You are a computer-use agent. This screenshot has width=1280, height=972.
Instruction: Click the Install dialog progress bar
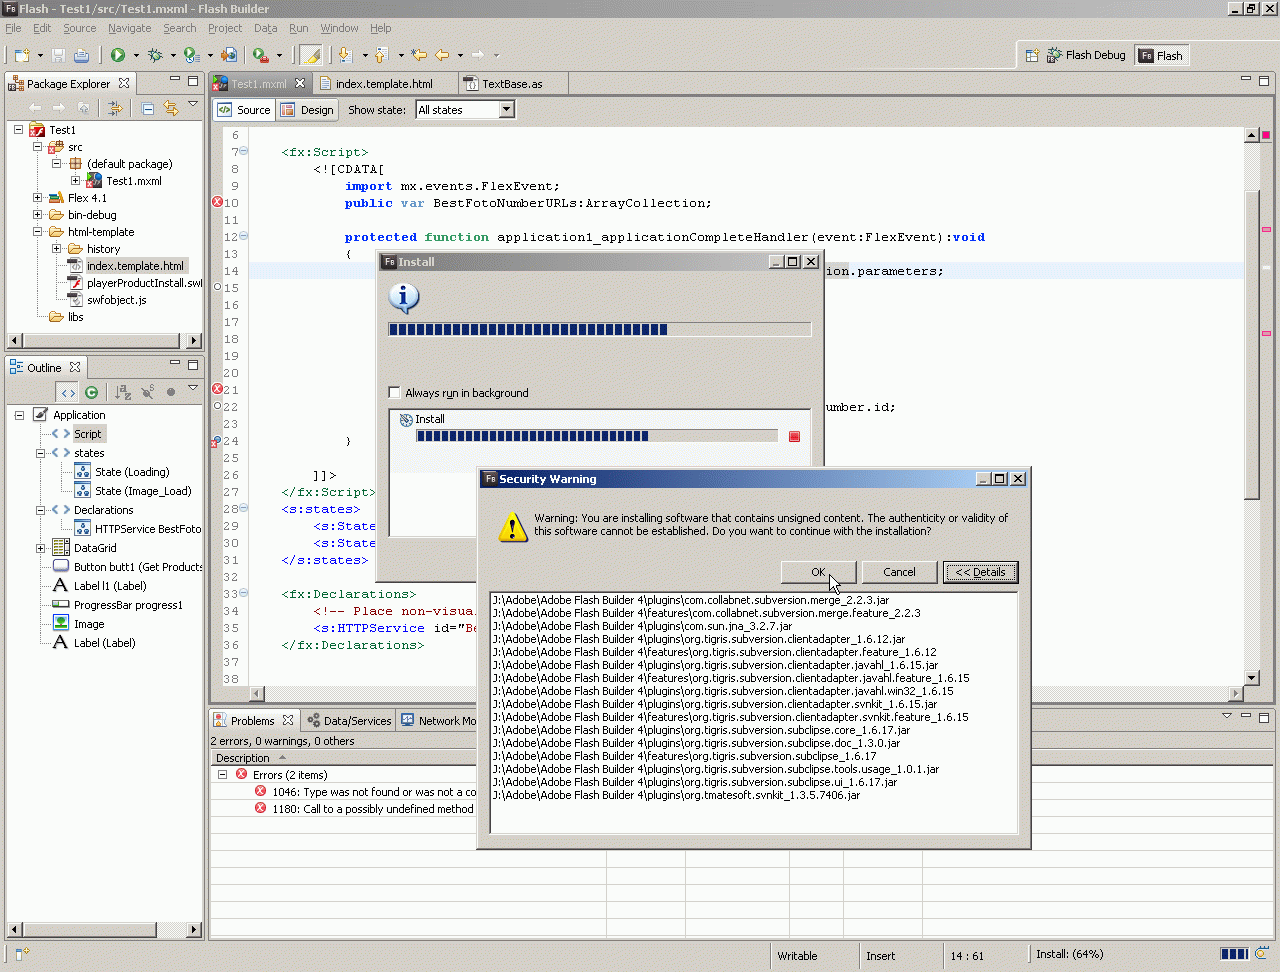pyautogui.click(x=599, y=329)
